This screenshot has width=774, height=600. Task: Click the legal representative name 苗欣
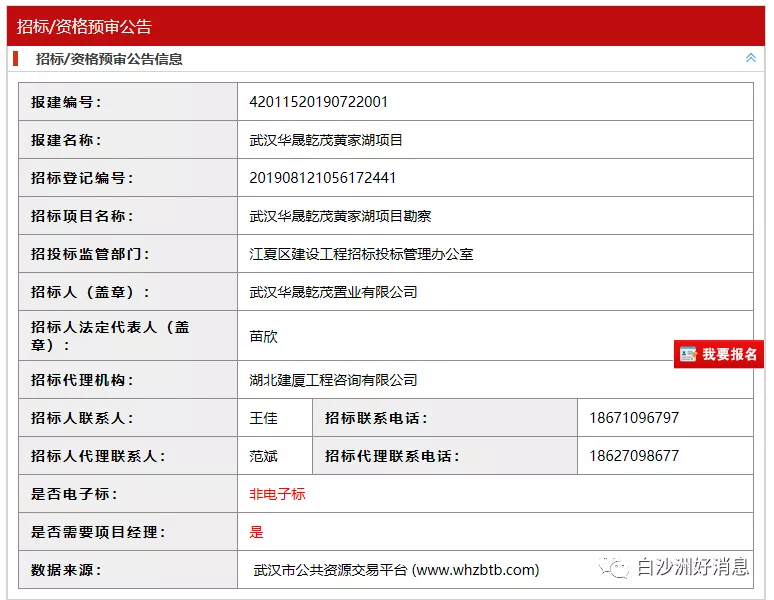point(263,336)
